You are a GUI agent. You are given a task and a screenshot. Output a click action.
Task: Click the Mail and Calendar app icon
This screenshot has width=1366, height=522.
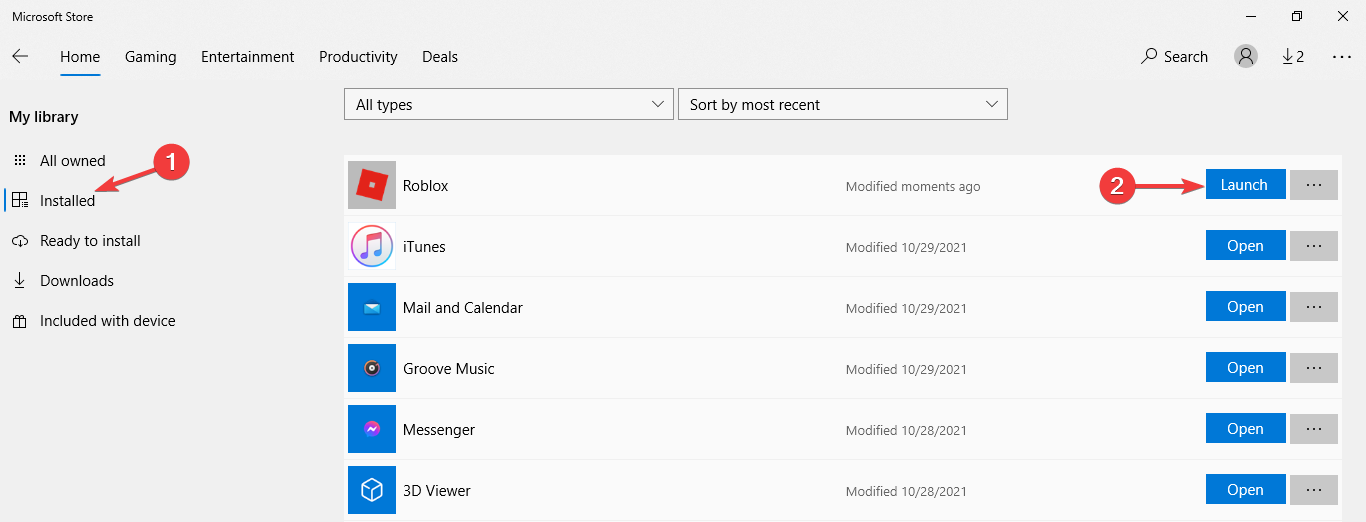[372, 308]
